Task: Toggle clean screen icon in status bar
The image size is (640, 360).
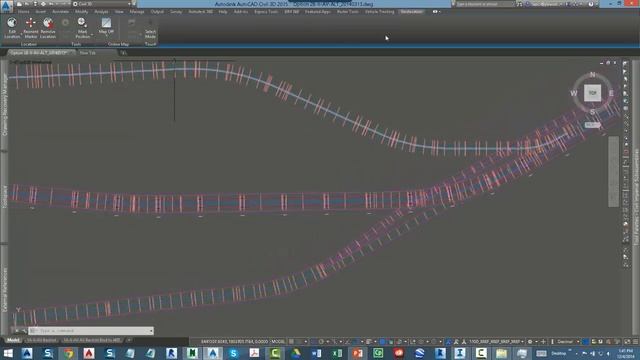Action: (x=627, y=341)
